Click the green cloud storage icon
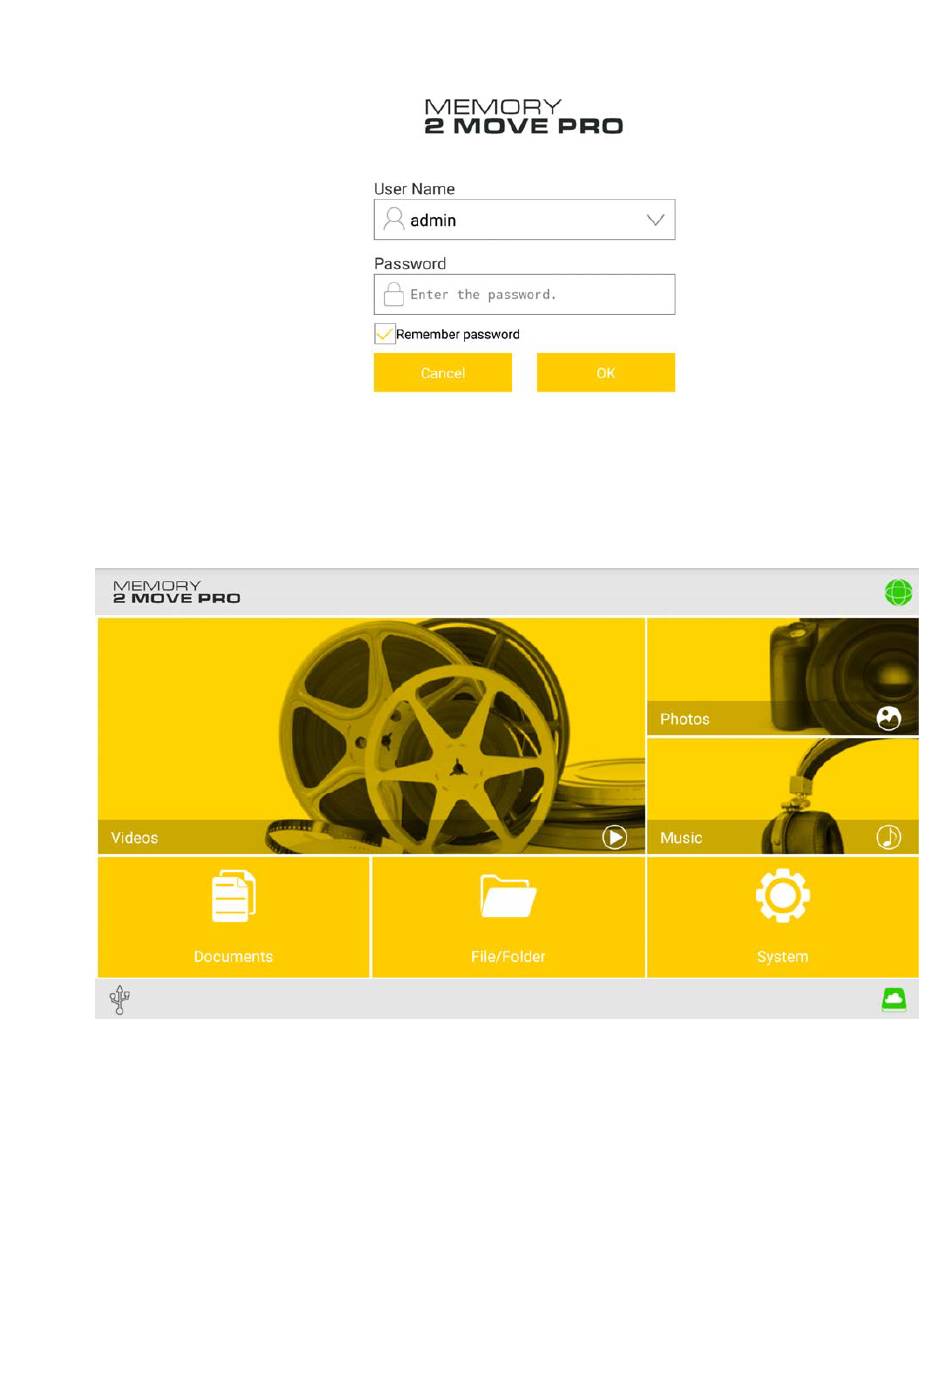950x1397 pixels. tap(894, 999)
